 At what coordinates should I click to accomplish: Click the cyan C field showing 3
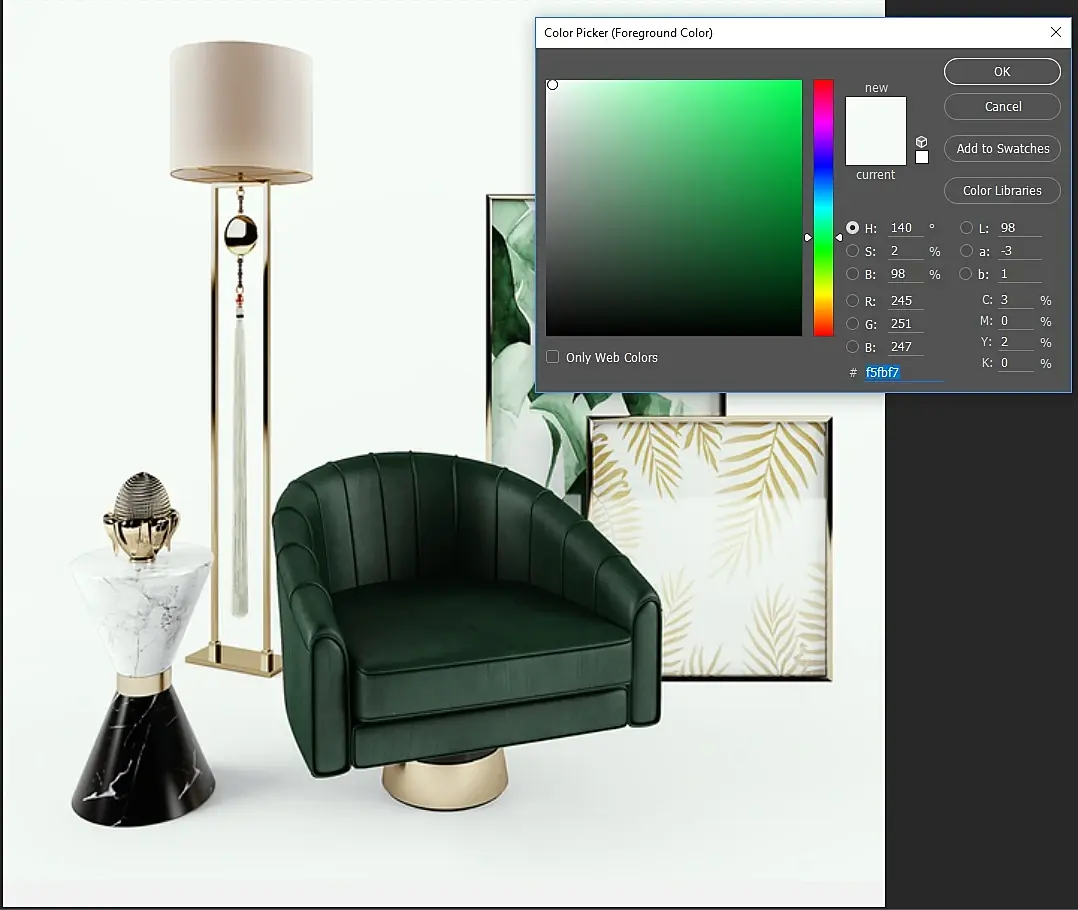(1016, 300)
